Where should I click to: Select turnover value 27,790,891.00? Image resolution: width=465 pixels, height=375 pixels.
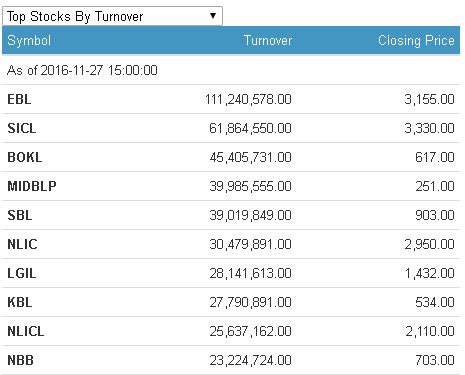pyautogui.click(x=250, y=302)
